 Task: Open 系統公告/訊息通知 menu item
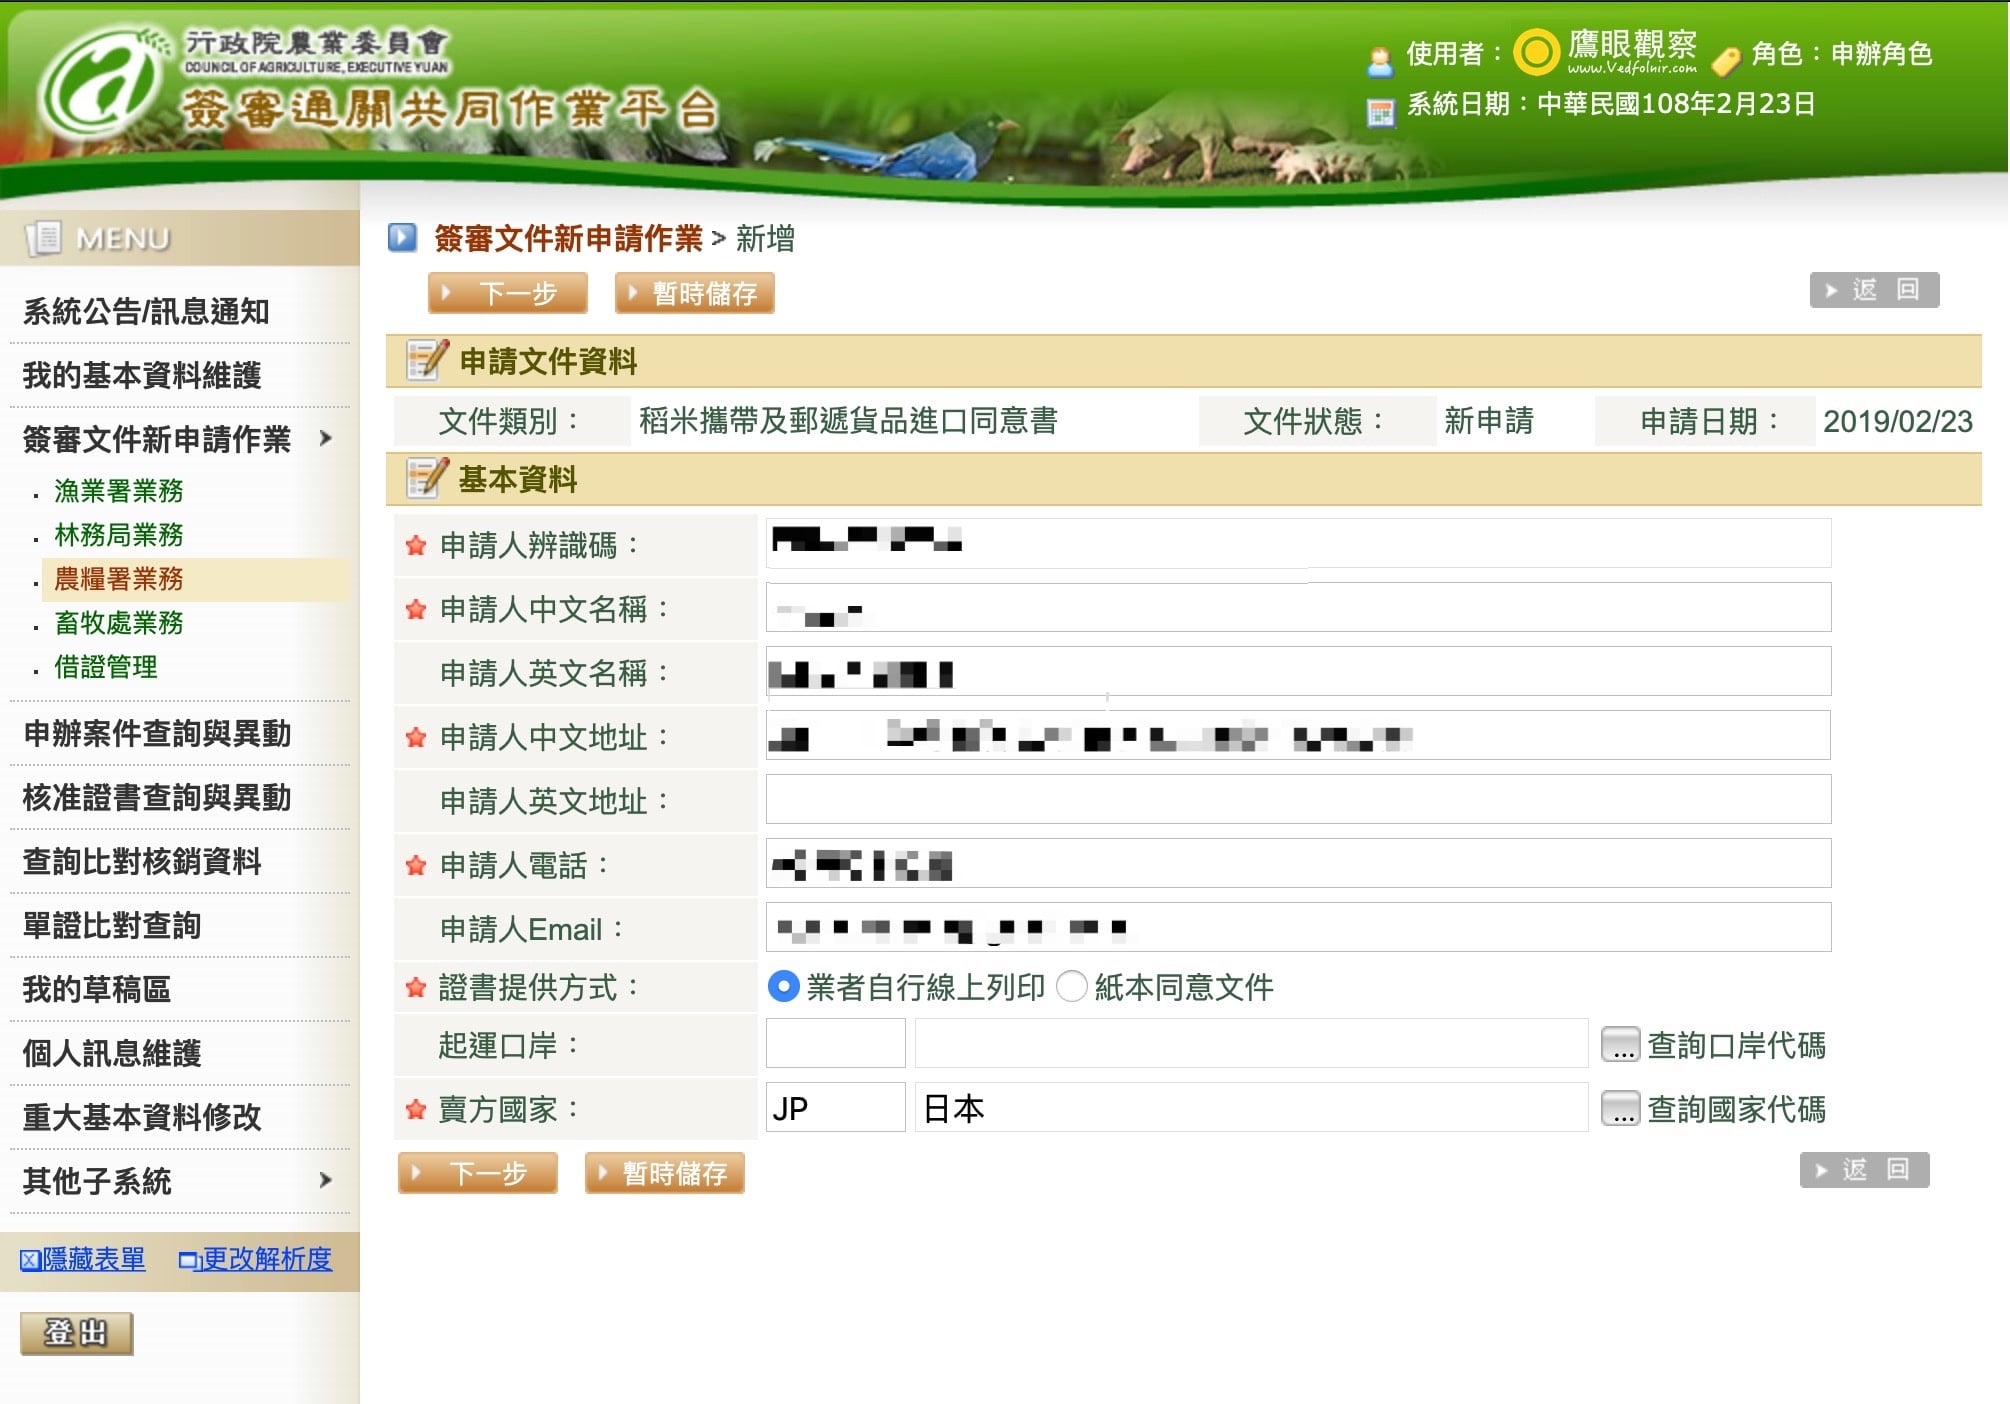(146, 311)
